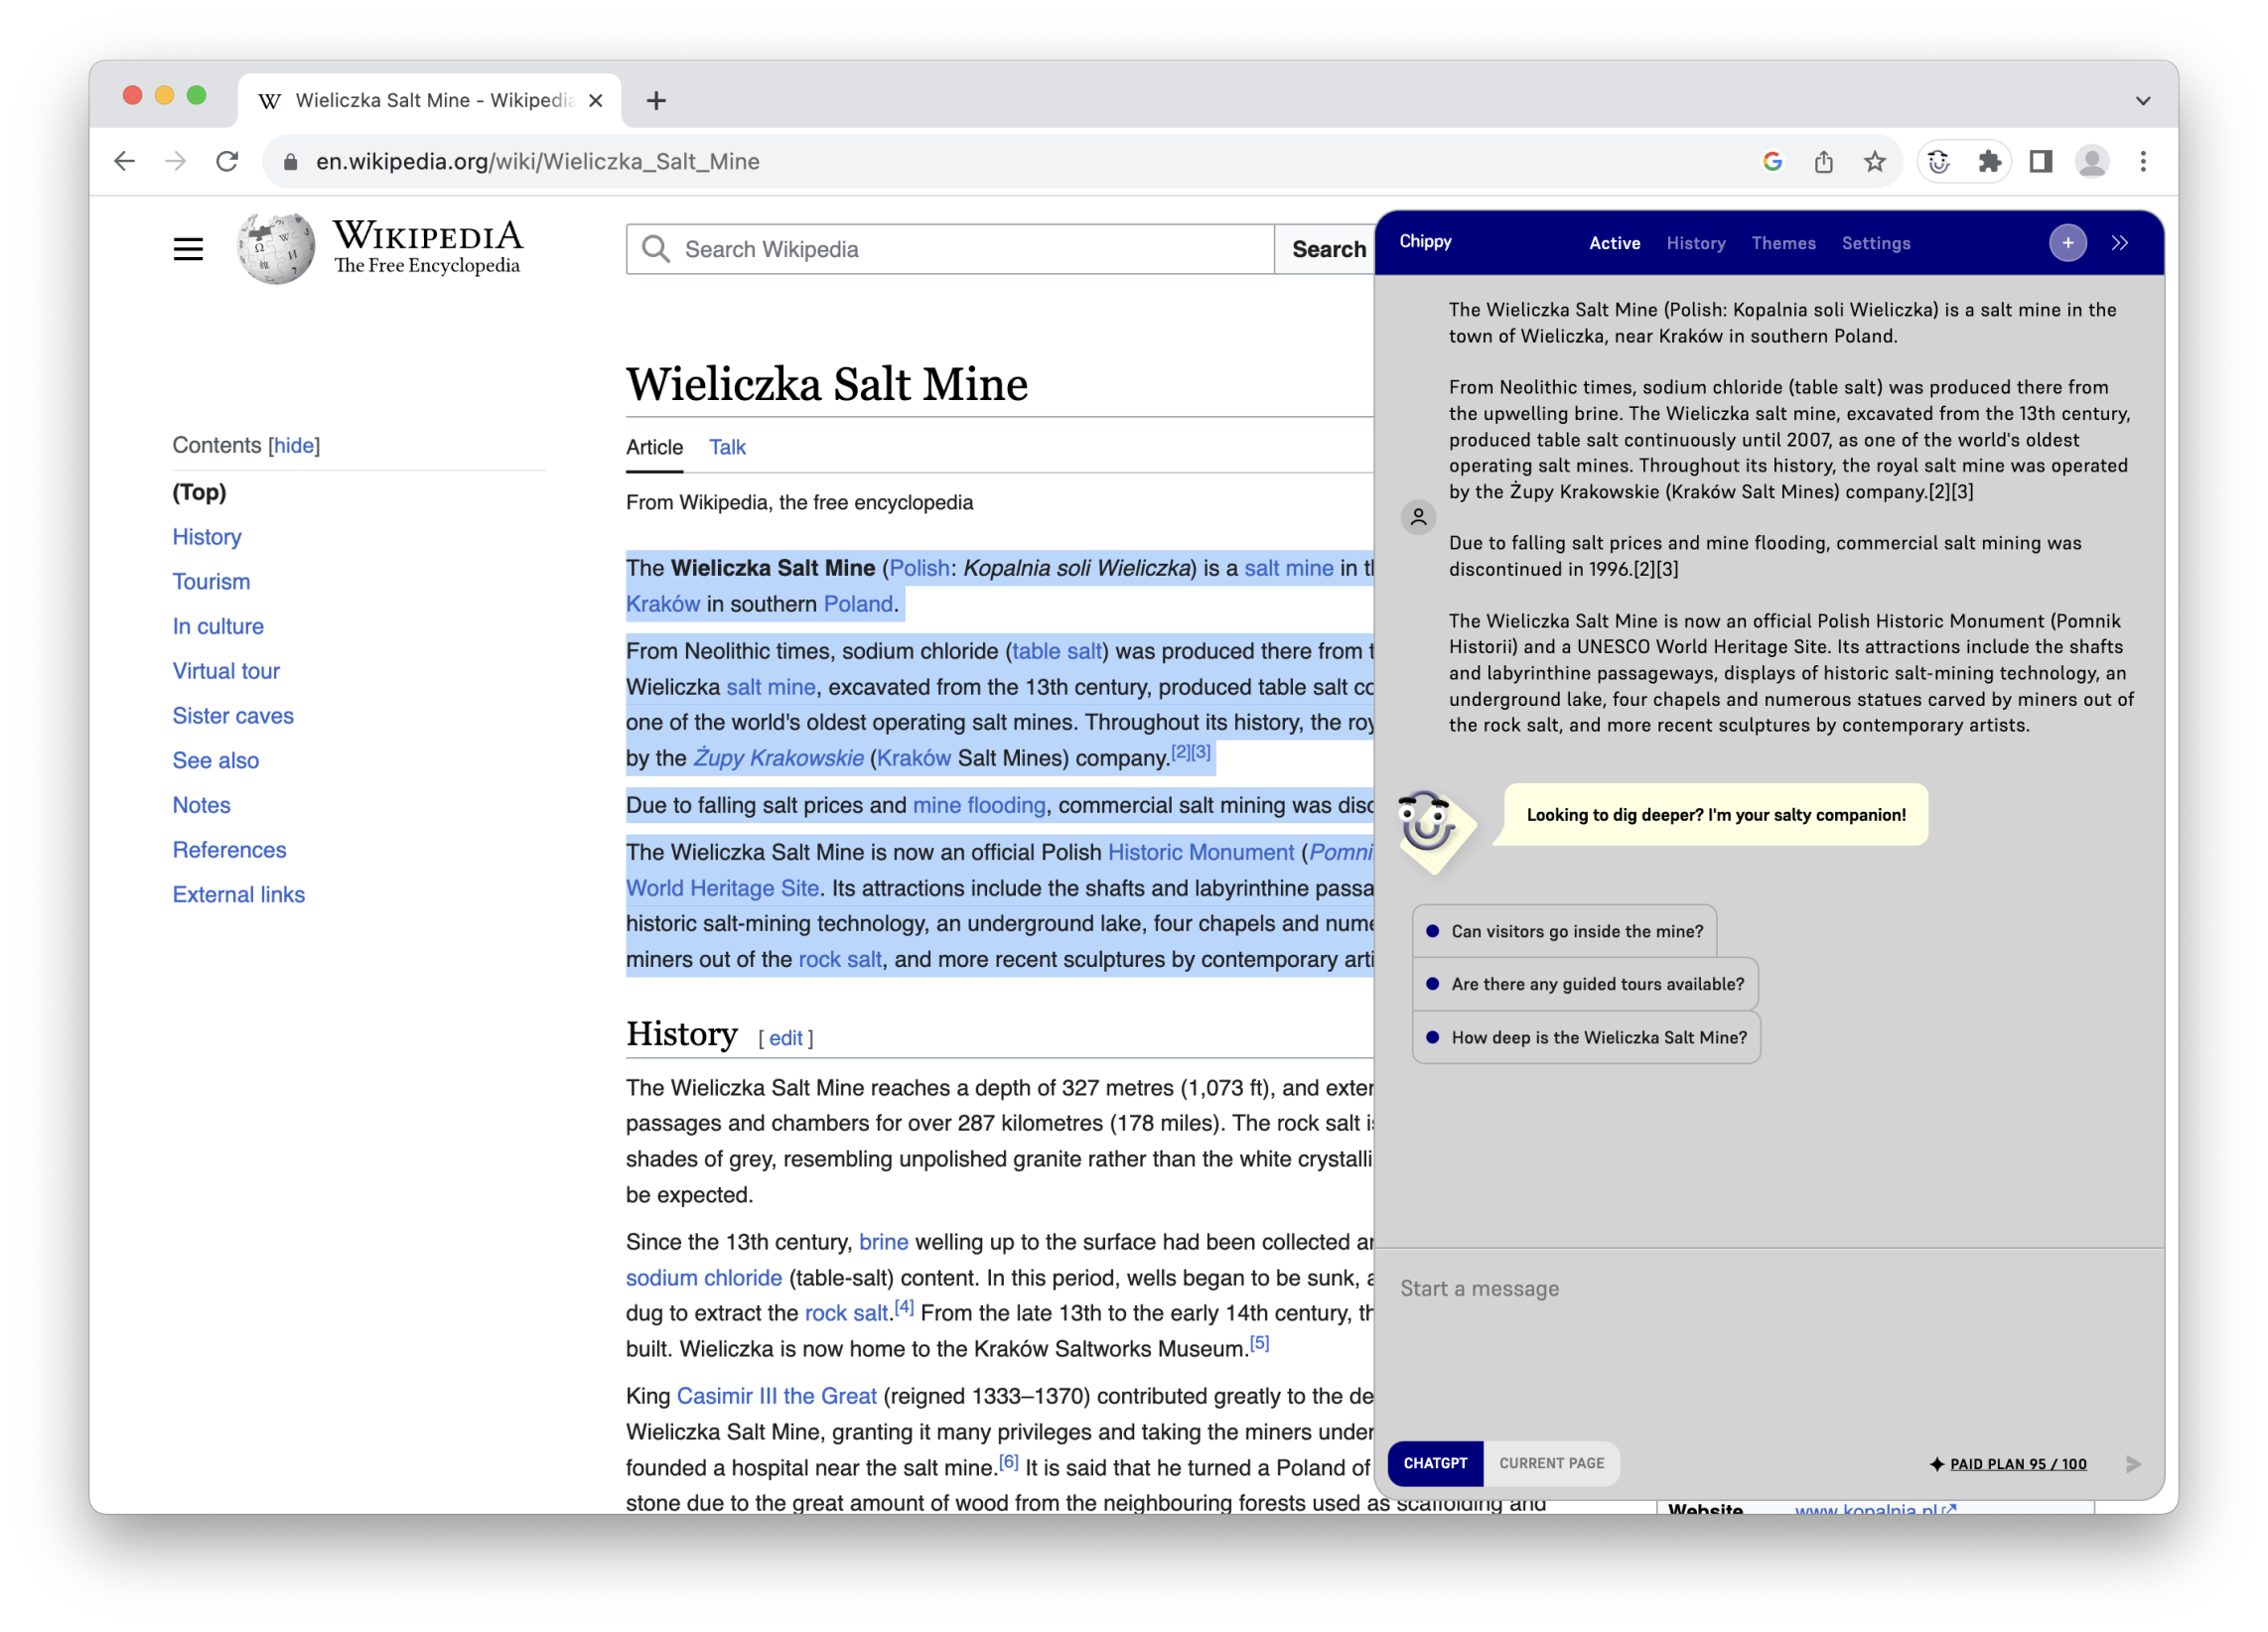This screenshot has width=2268, height=1632.
Task: Open the Themes section in Chippy
Action: point(1784,243)
